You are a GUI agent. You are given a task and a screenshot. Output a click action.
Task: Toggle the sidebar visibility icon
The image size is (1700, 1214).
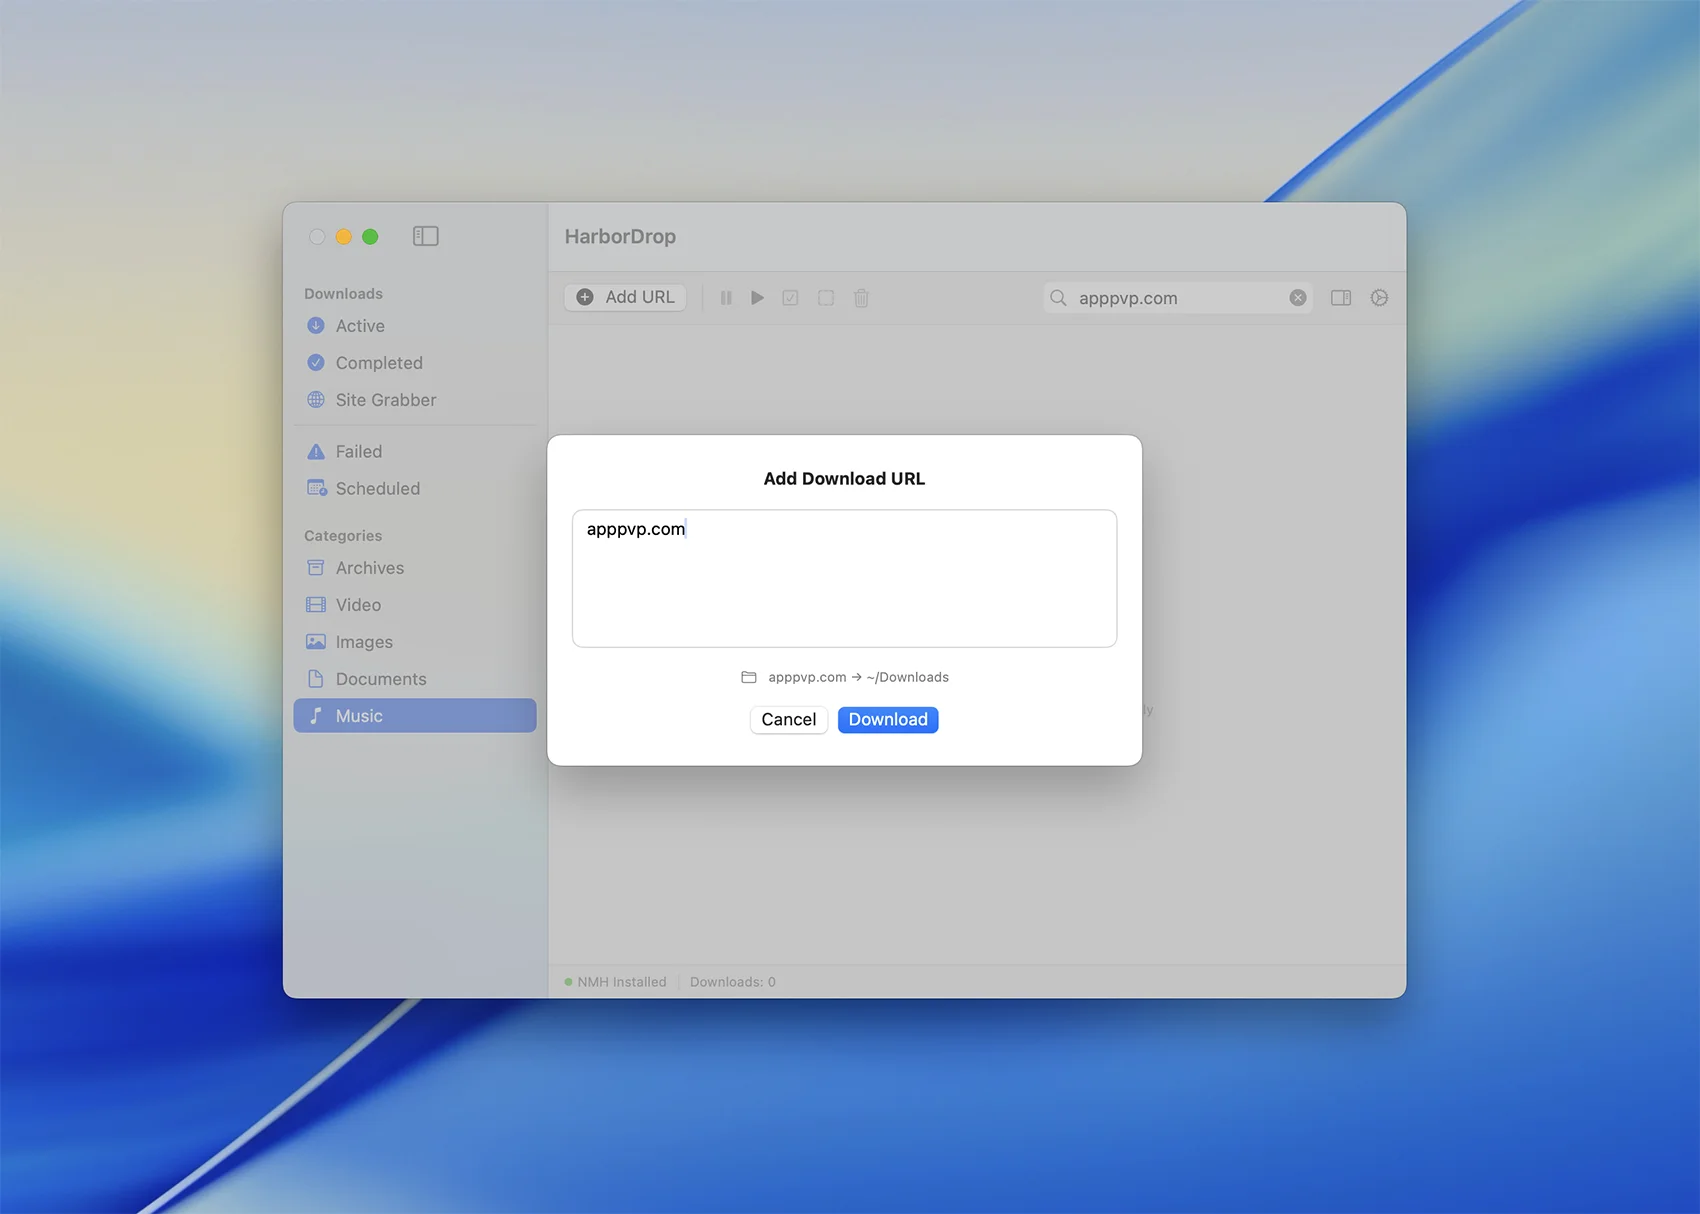point(425,236)
